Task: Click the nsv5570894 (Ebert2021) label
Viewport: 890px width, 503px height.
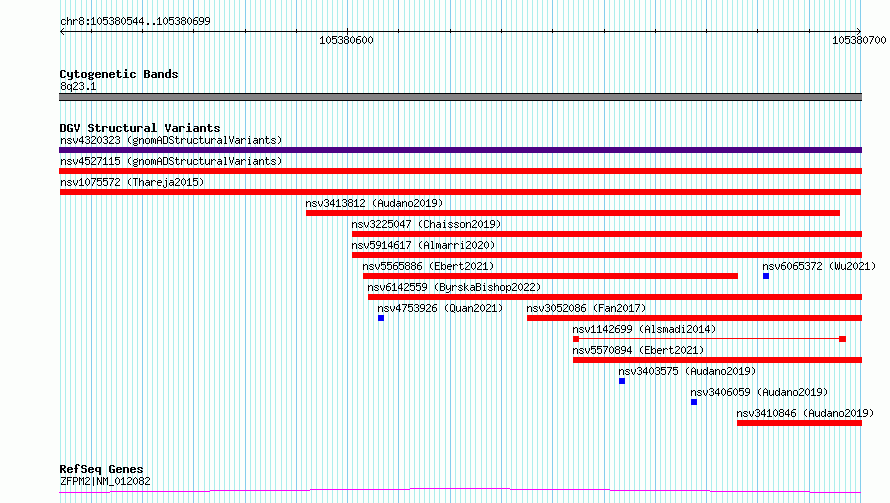Action: point(638,350)
